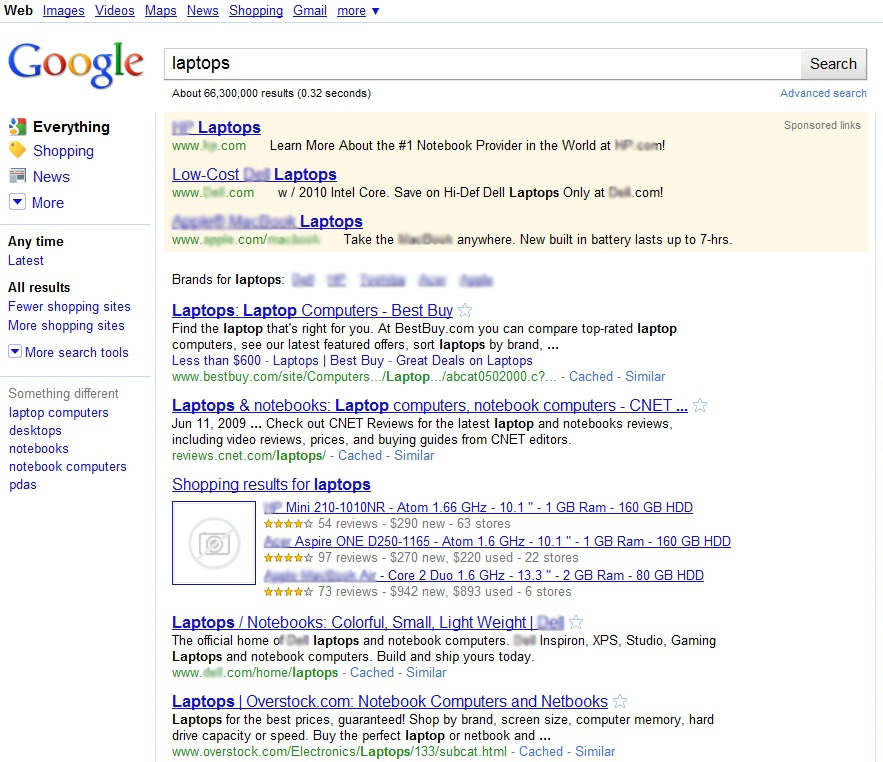Open the CNET Laptops & notebooks result

coord(430,405)
